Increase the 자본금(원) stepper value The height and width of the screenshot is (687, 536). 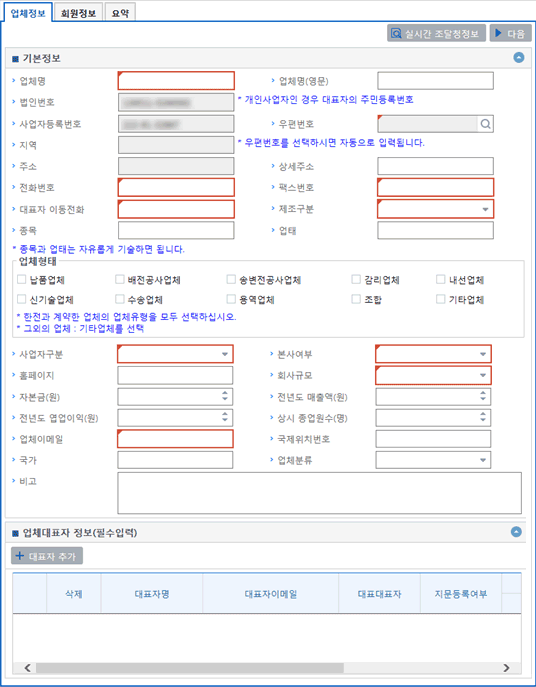pyautogui.click(x=225, y=393)
